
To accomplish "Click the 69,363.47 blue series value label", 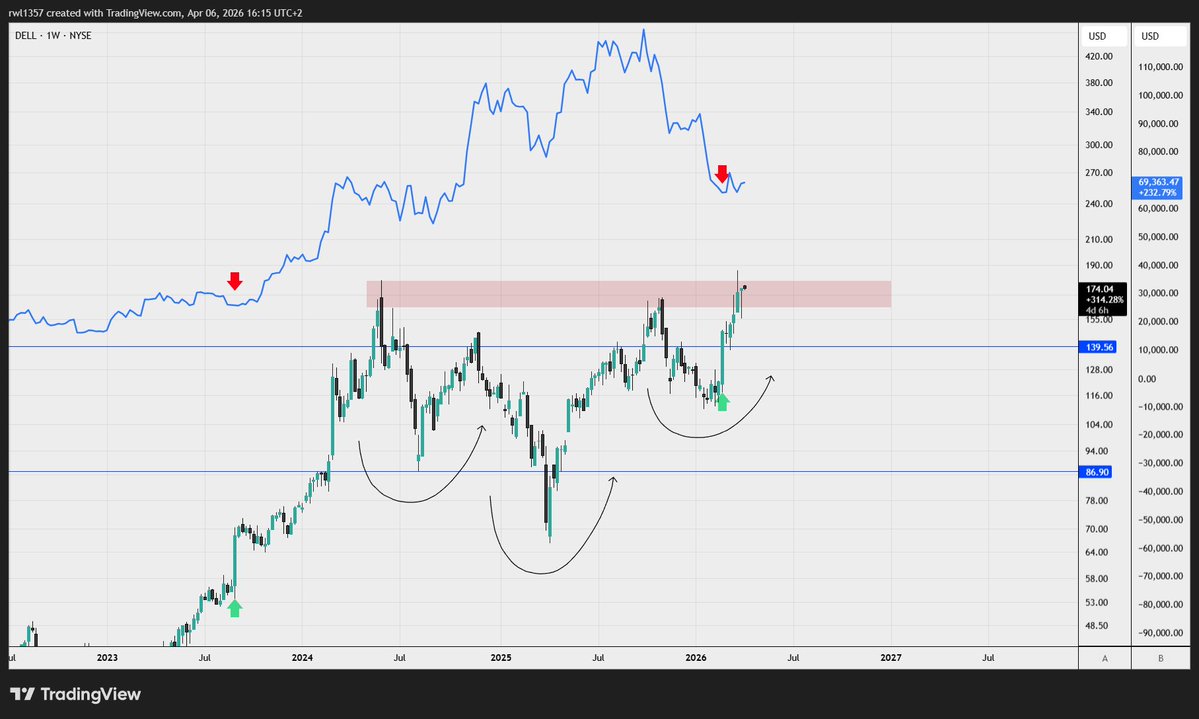I will click(x=1158, y=182).
